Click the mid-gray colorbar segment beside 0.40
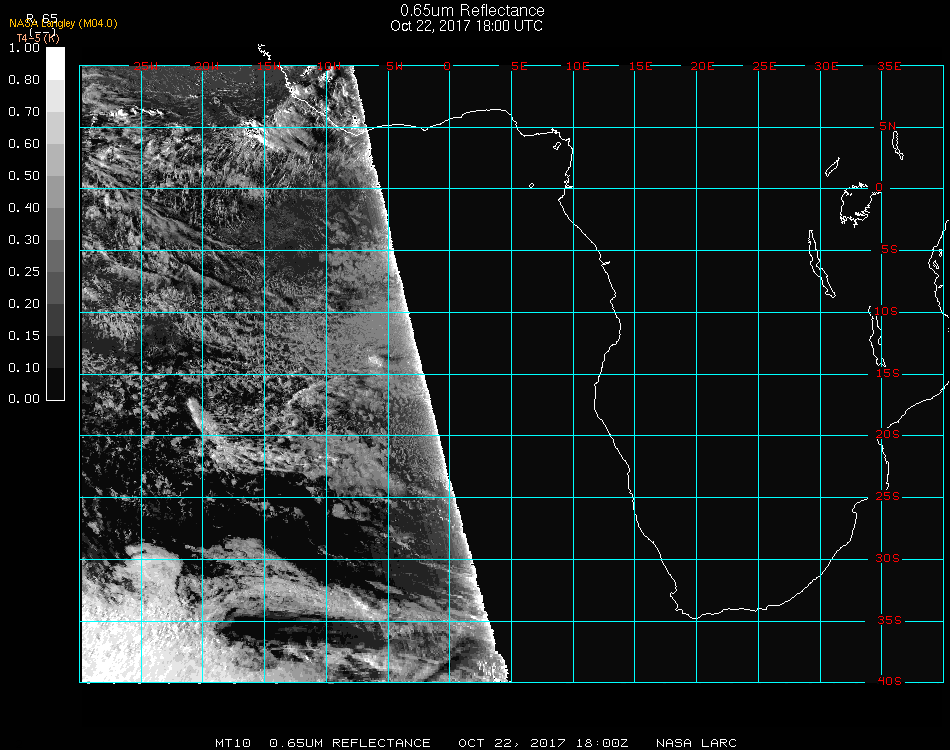 pyautogui.click(x=55, y=224)
